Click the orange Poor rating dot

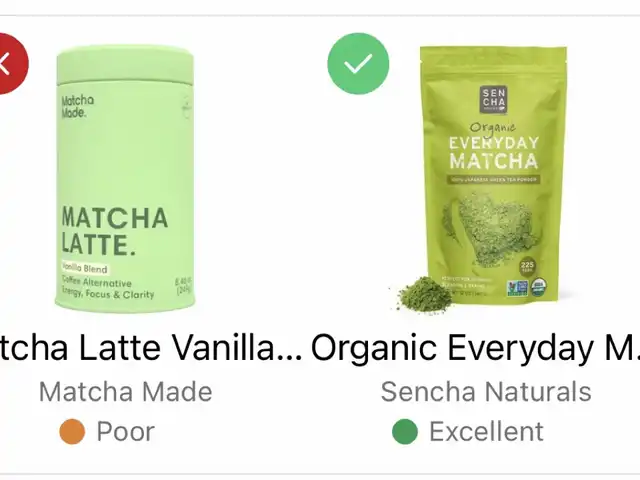(72, 431)
